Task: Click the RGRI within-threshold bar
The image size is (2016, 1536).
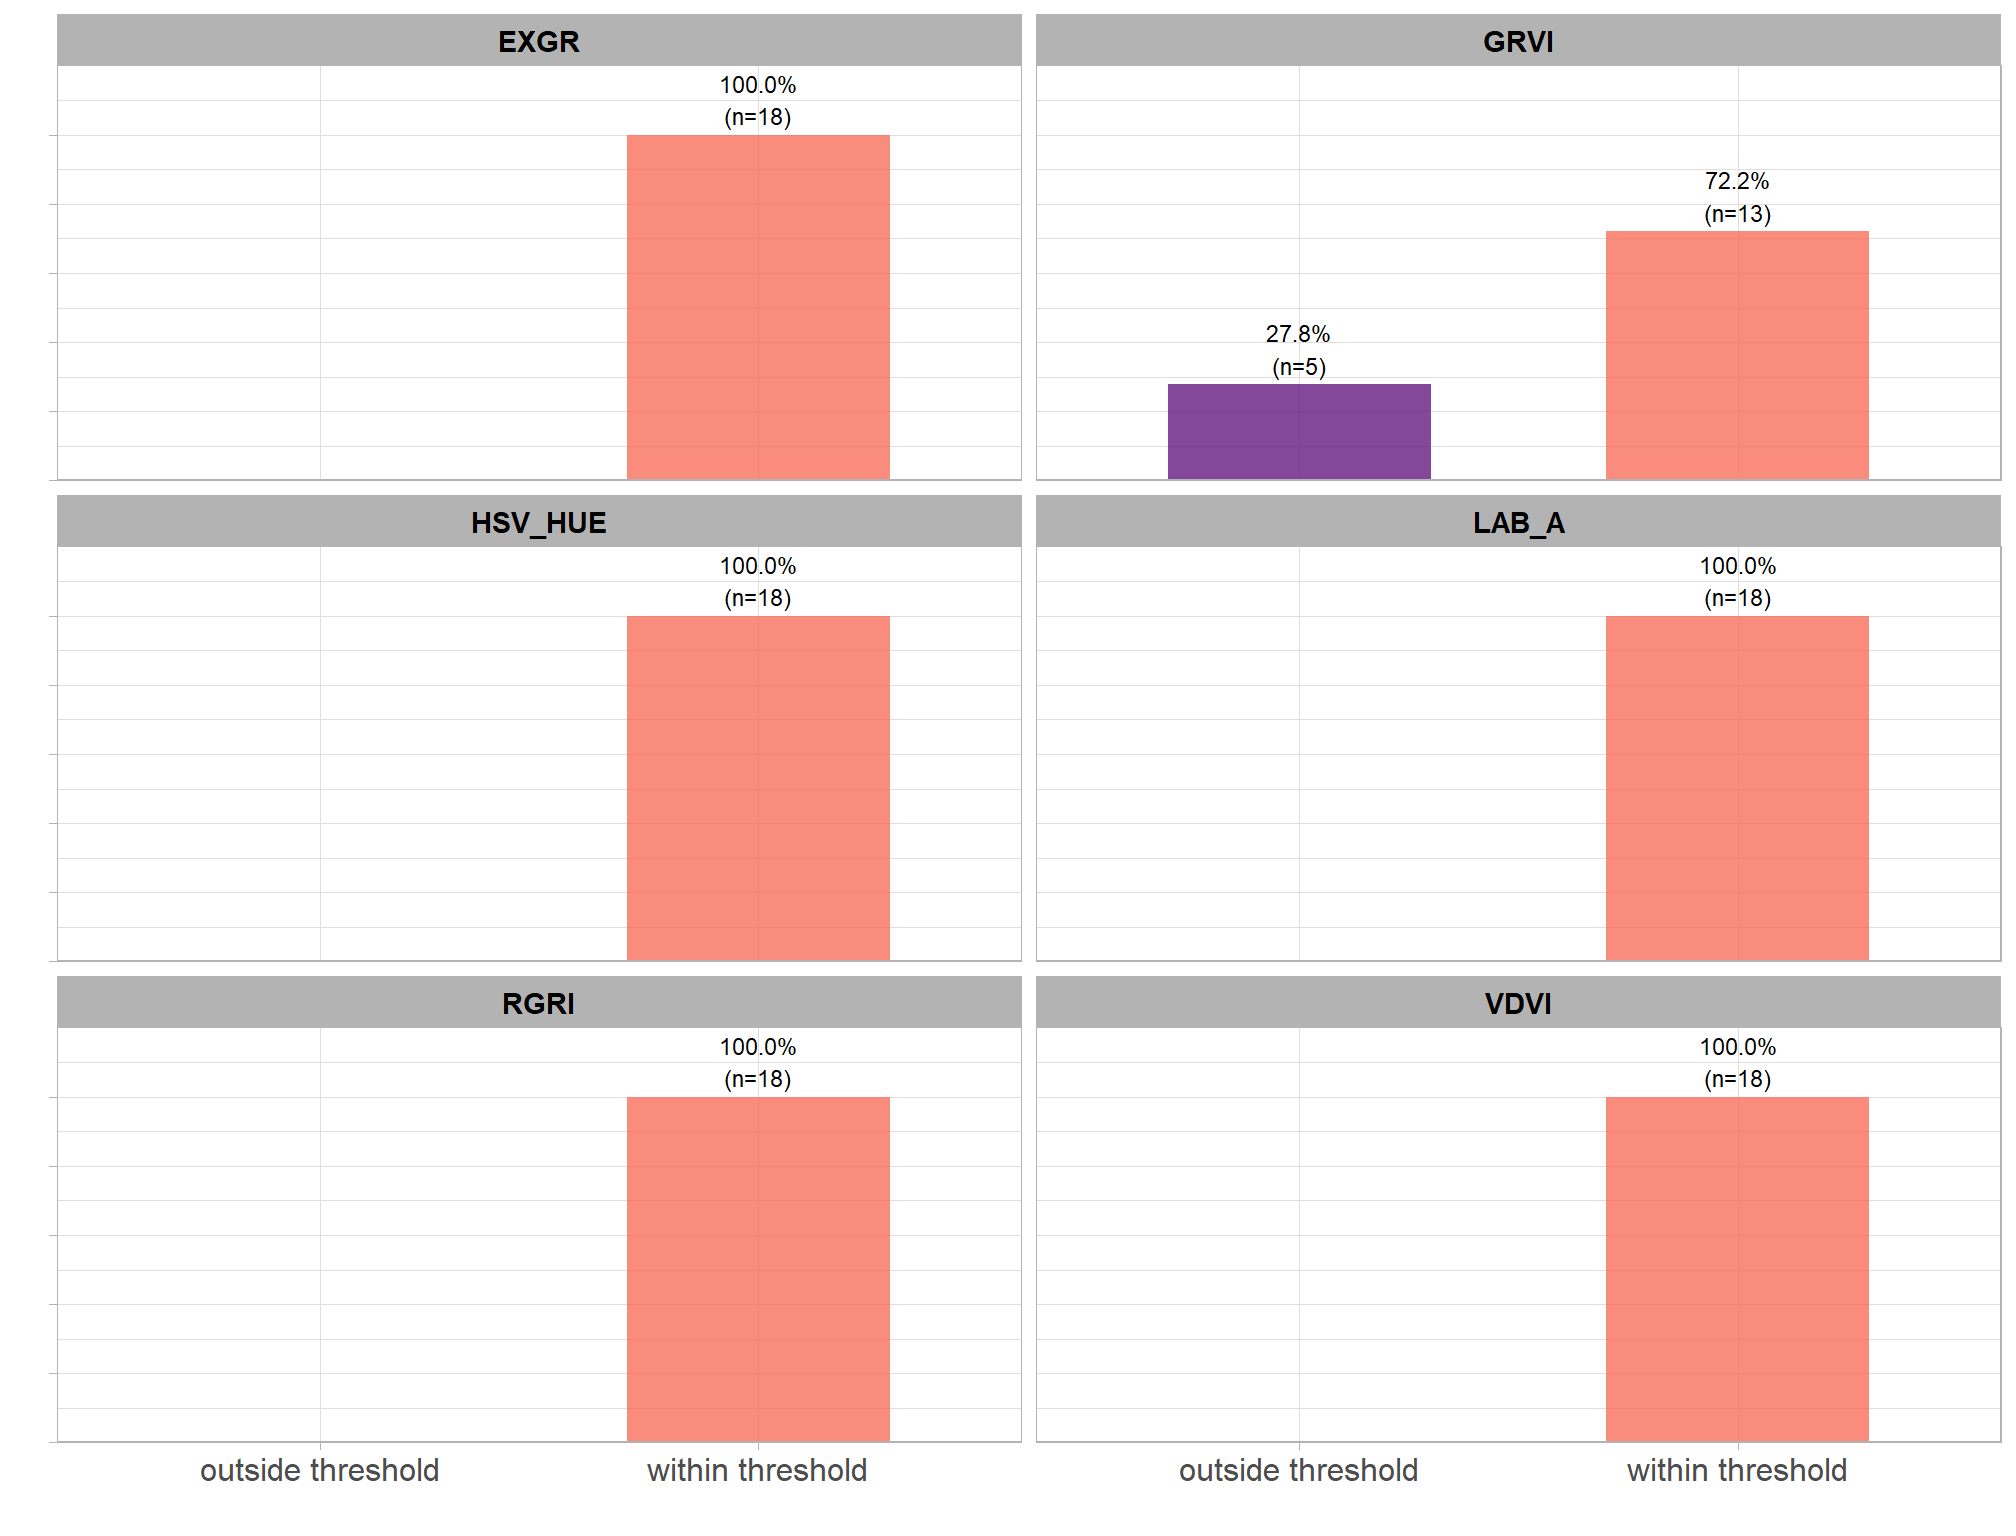Action: click(758, 1269)
